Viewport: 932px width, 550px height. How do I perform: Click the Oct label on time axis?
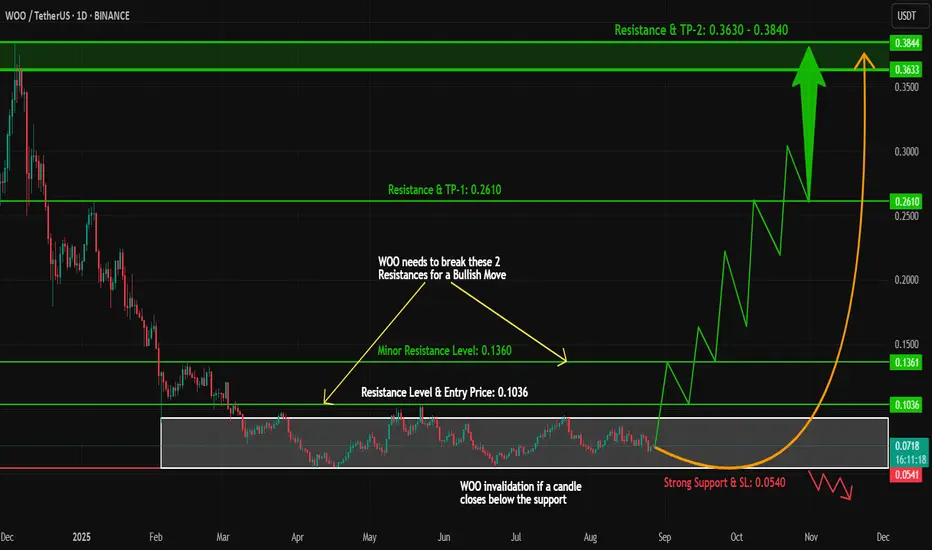736,537
